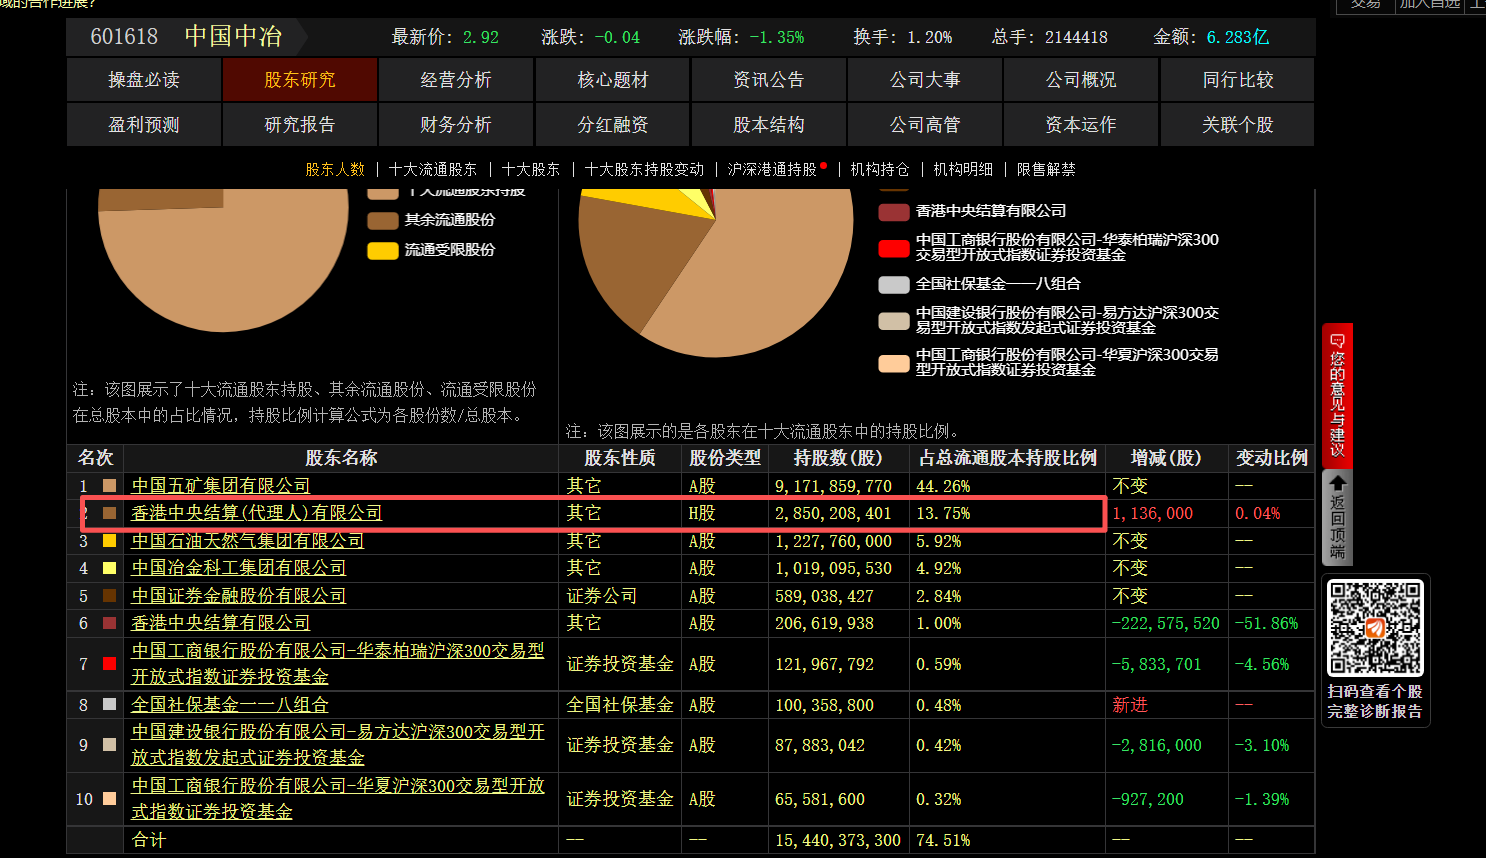This screenshot has width=1486, height=858.
Task: Click row 3 yellow marker for 中国石油天然气集团
Action: (x=110, y=541)
